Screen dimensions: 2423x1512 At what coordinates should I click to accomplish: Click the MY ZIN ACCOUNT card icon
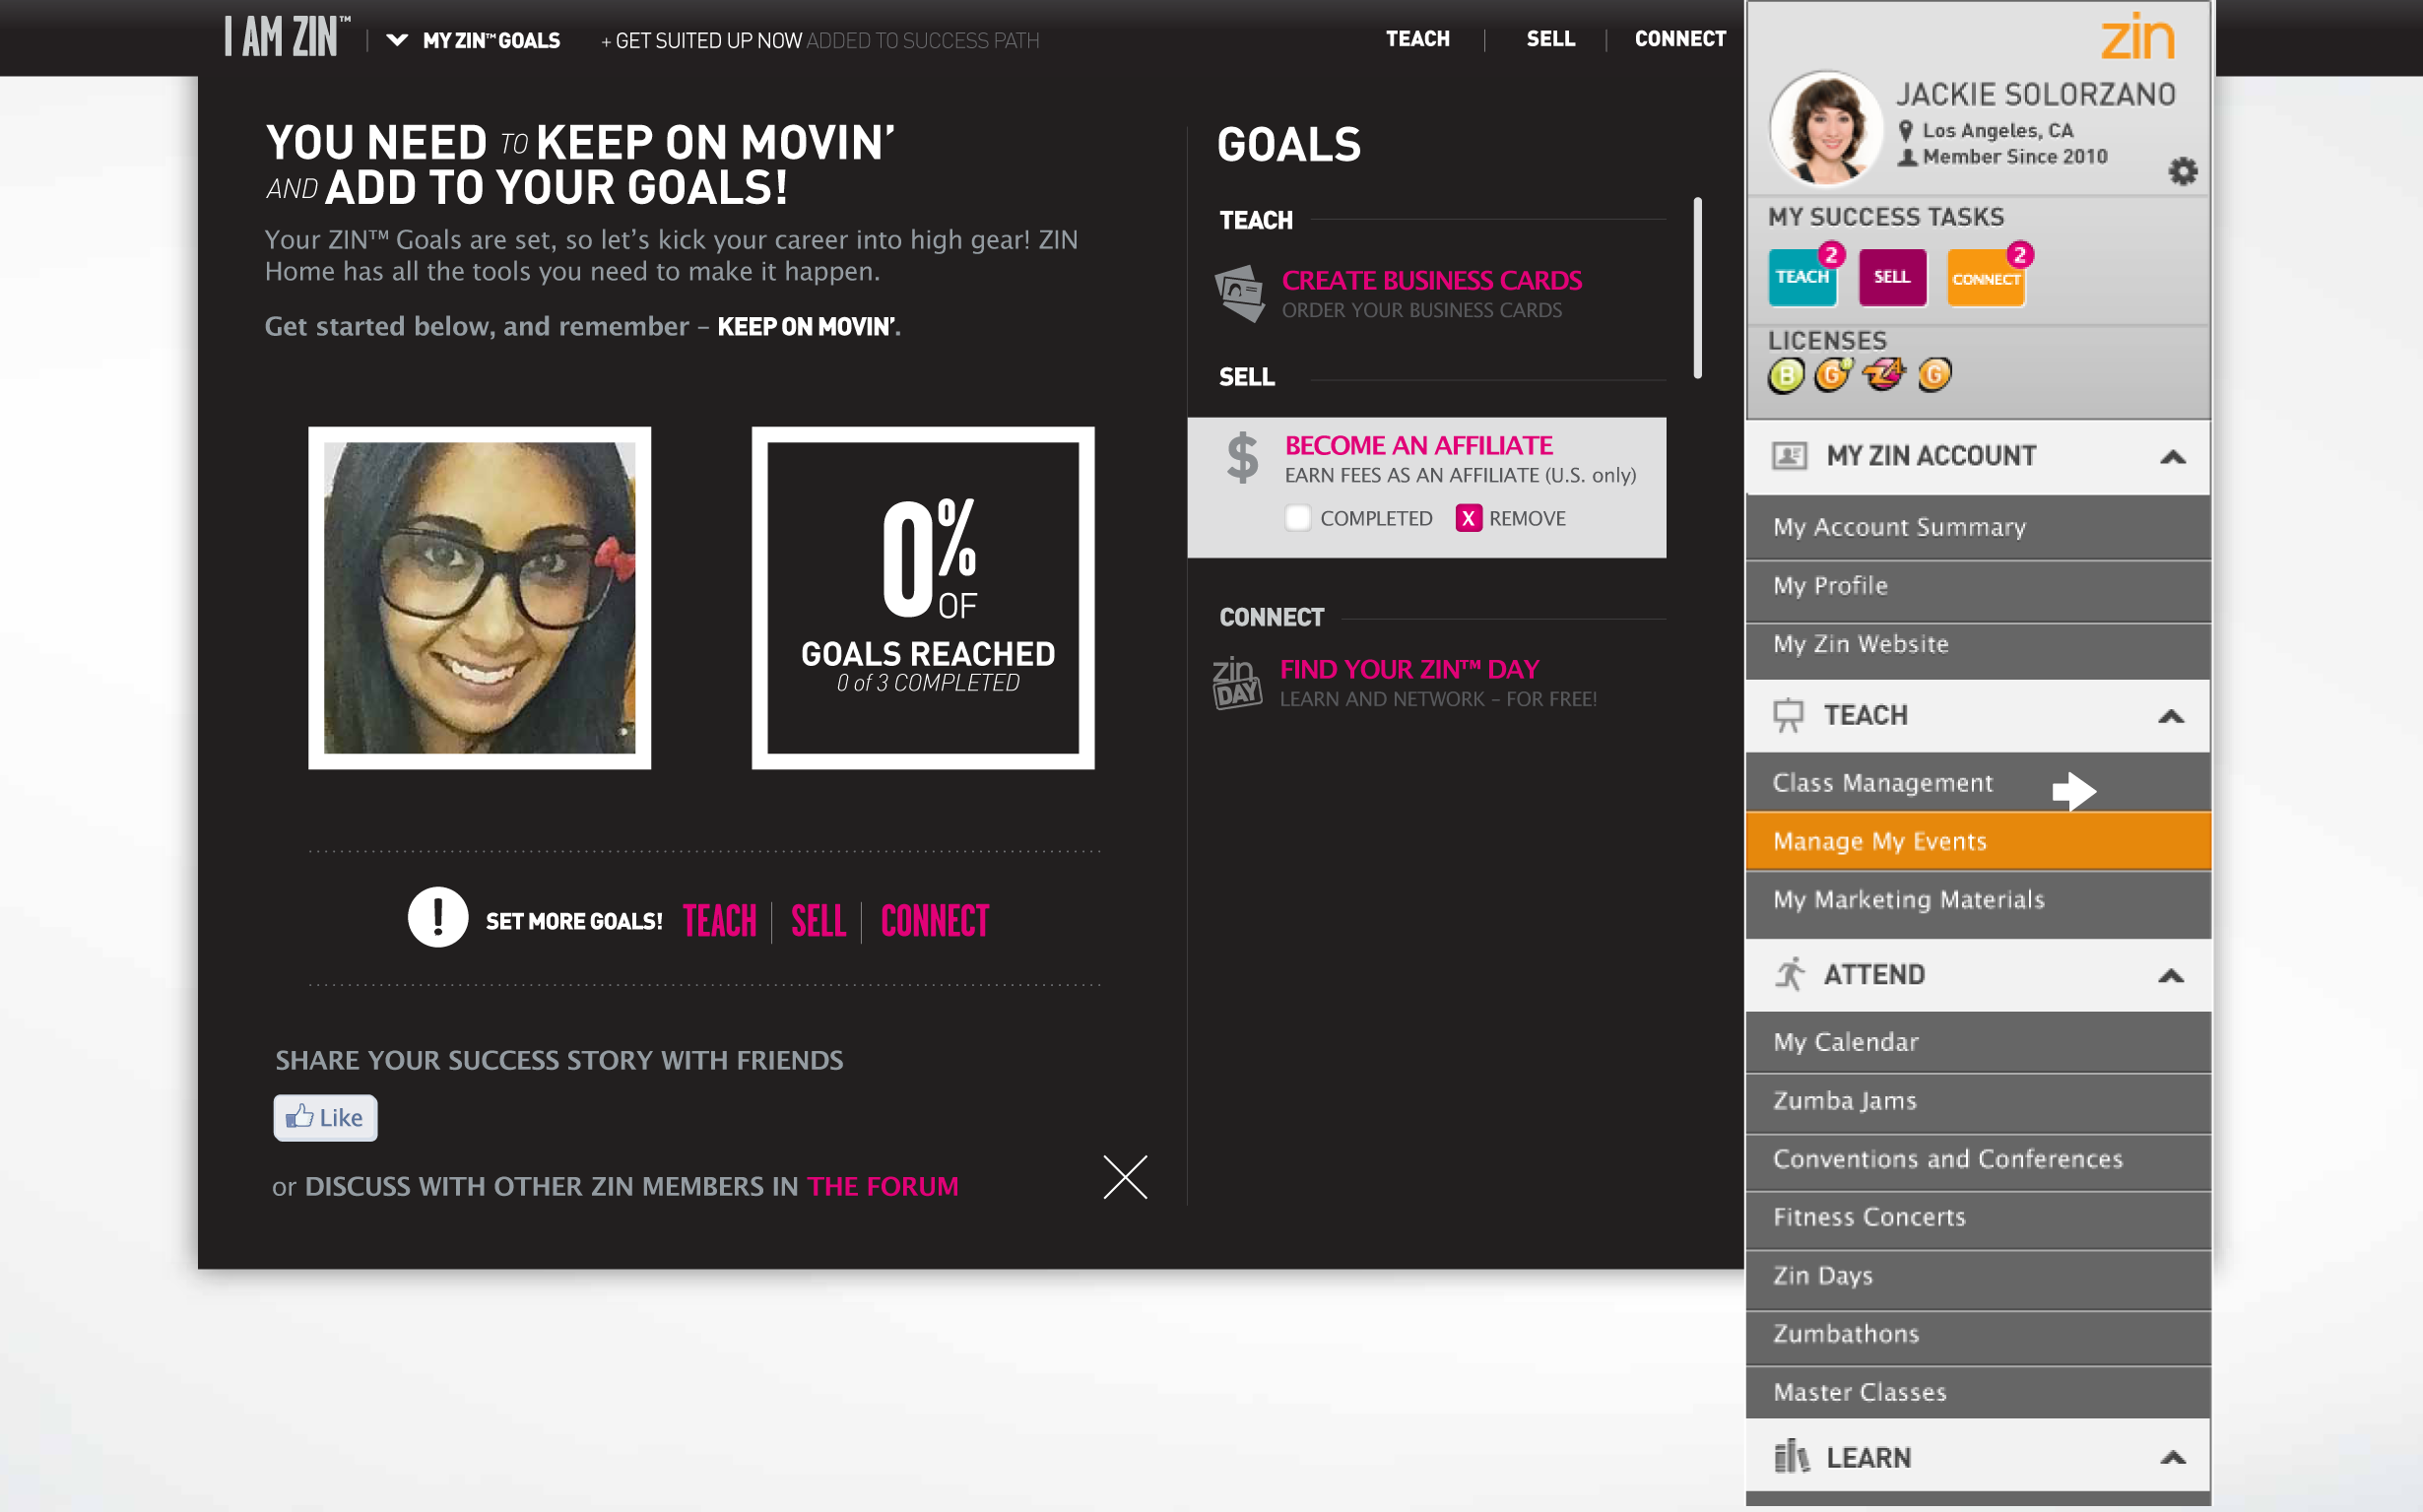pos(1789,456)
